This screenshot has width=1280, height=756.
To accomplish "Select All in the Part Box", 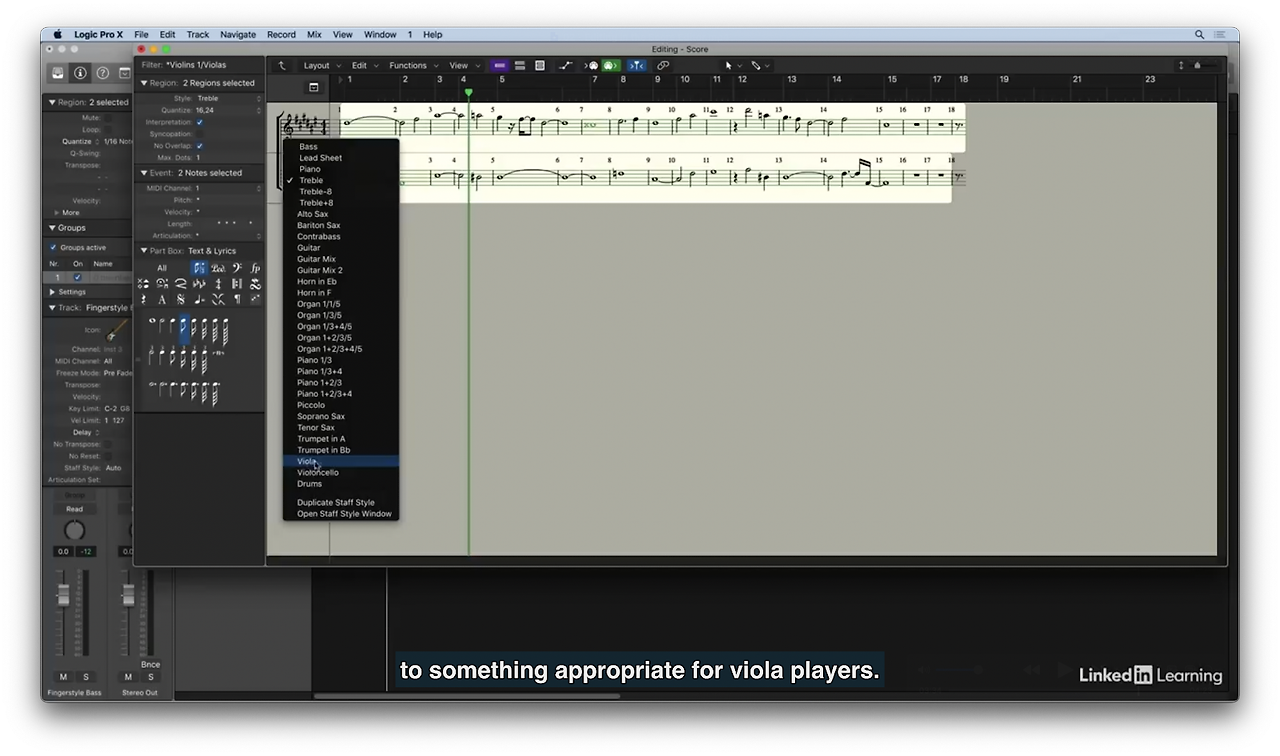I will 162,268.
